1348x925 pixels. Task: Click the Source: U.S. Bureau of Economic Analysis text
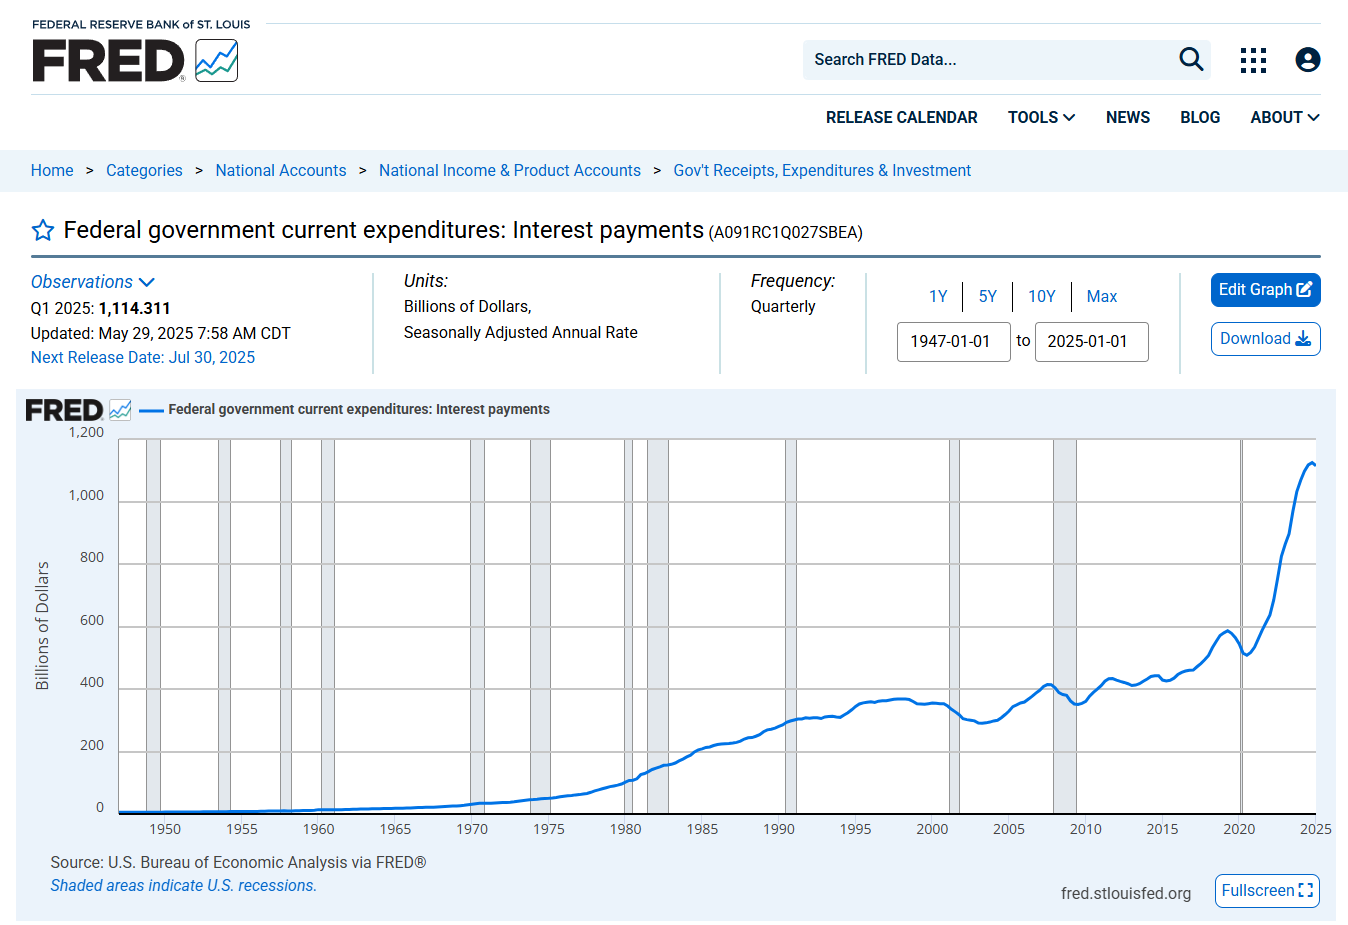coord(238,862)
